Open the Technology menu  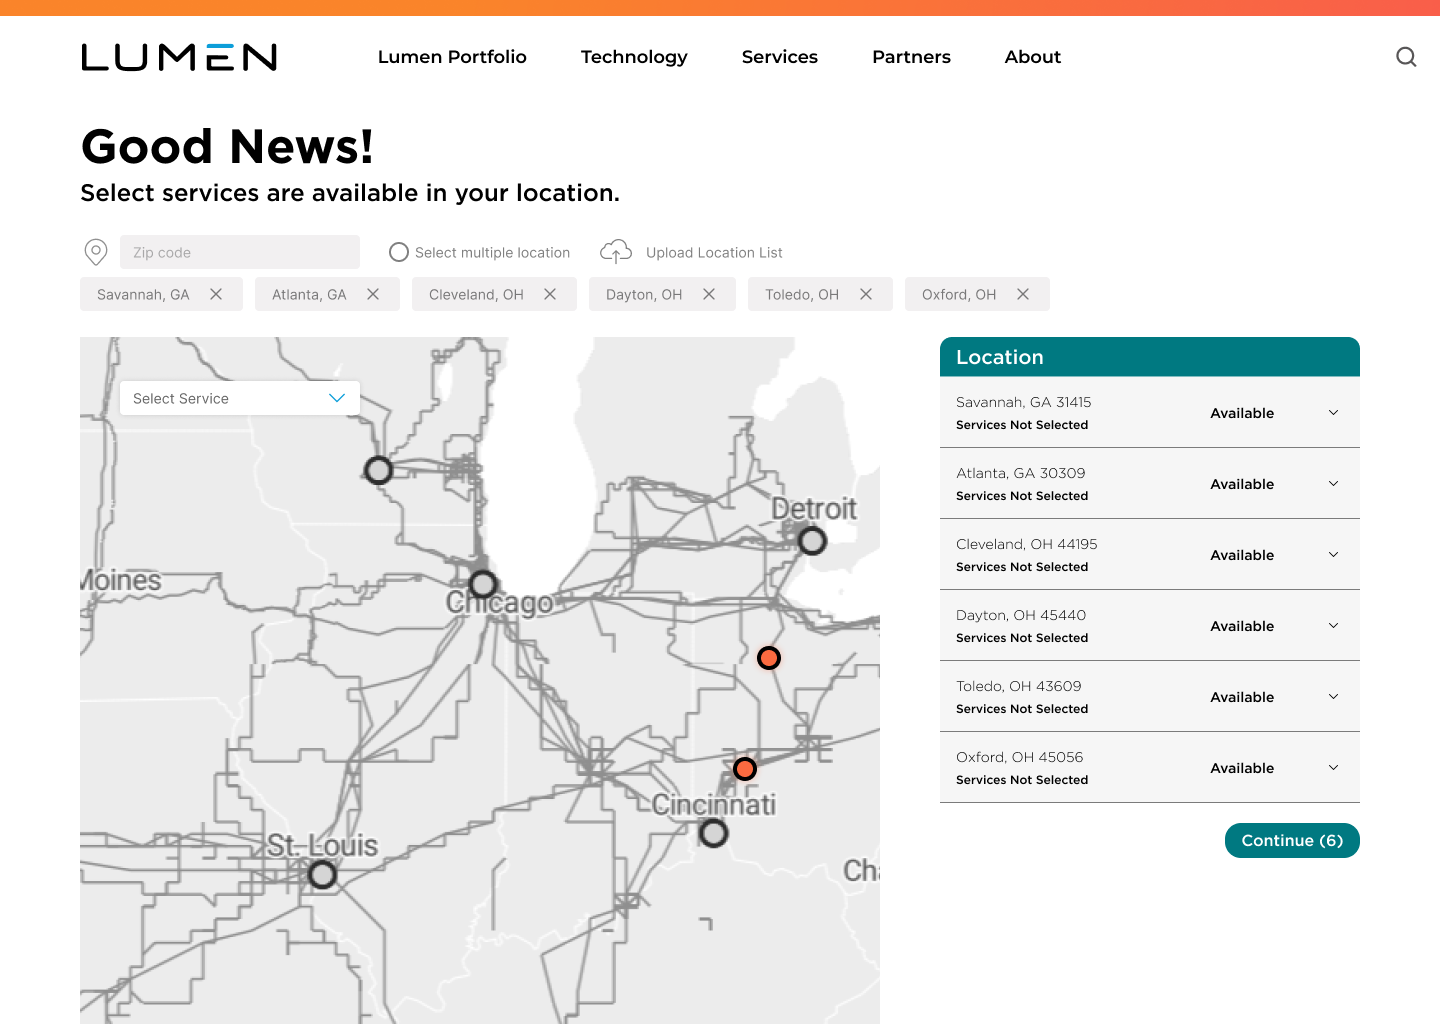coord(634,57)
